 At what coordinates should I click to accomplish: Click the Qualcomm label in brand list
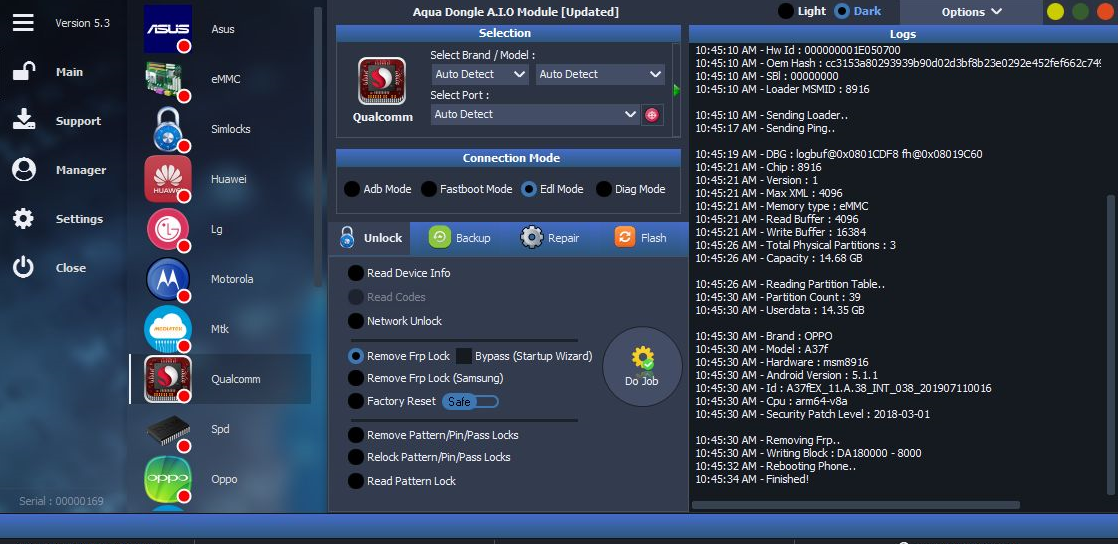coord(235,379)
